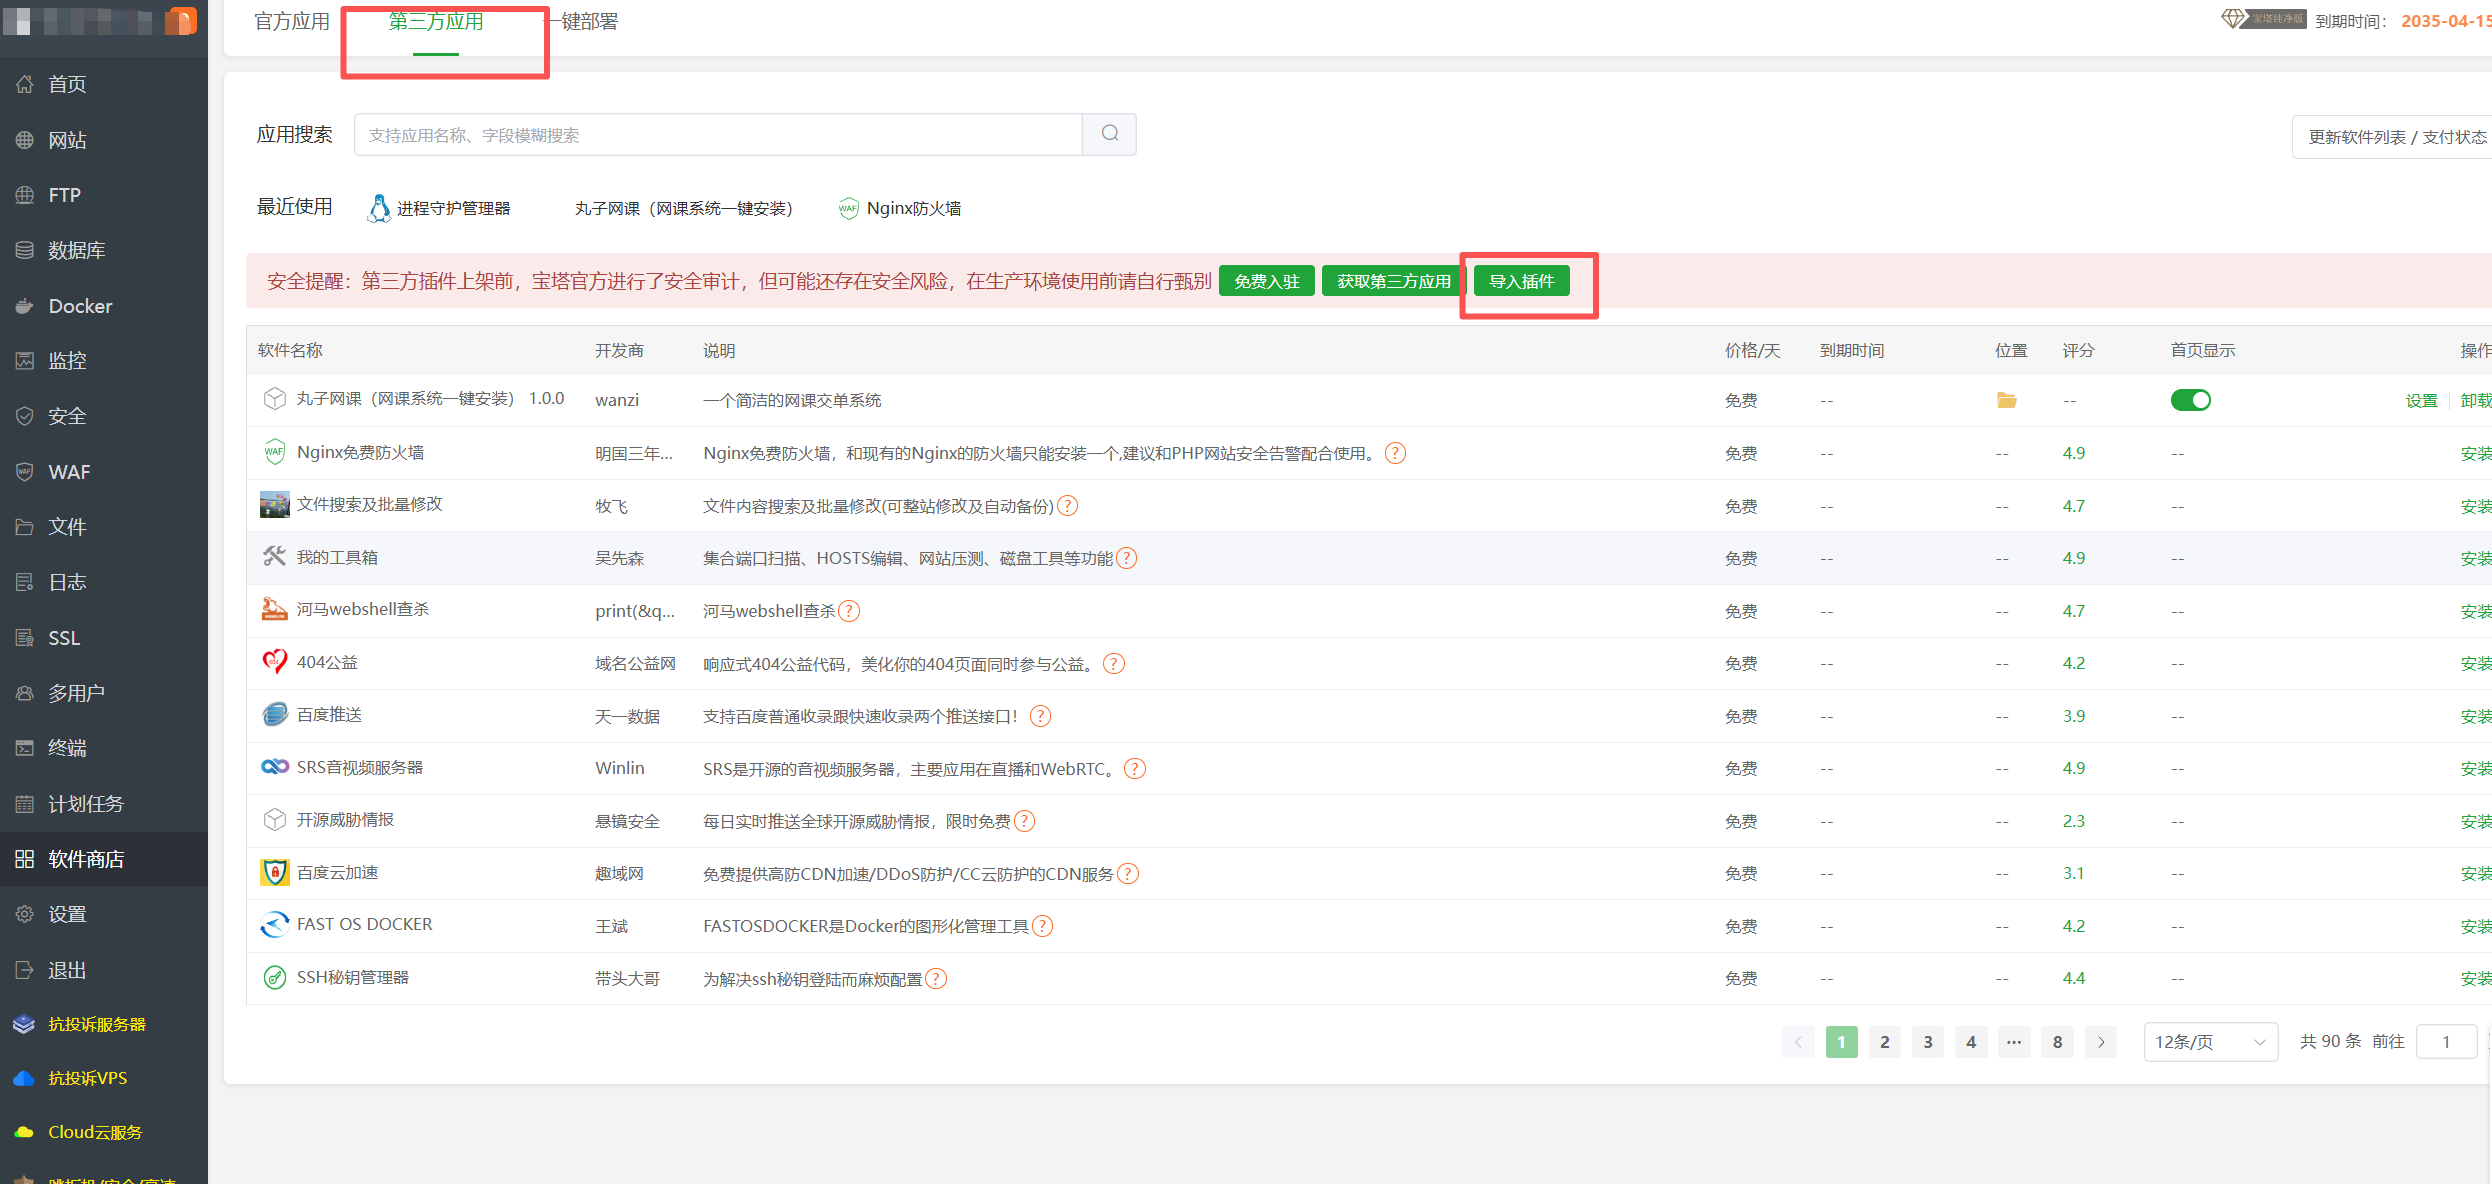
Task: Open recent item Nginx防火墙
Action: [900, 208]
